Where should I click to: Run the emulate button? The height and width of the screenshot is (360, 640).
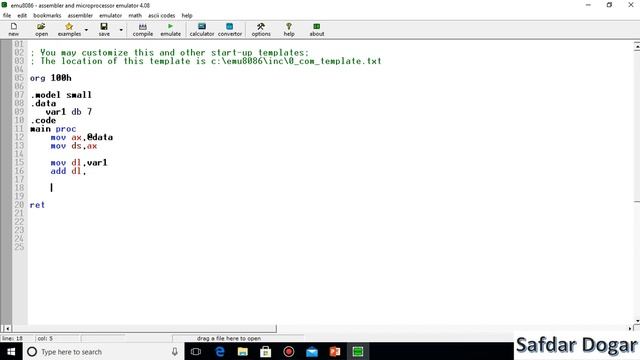click(170, 30)
